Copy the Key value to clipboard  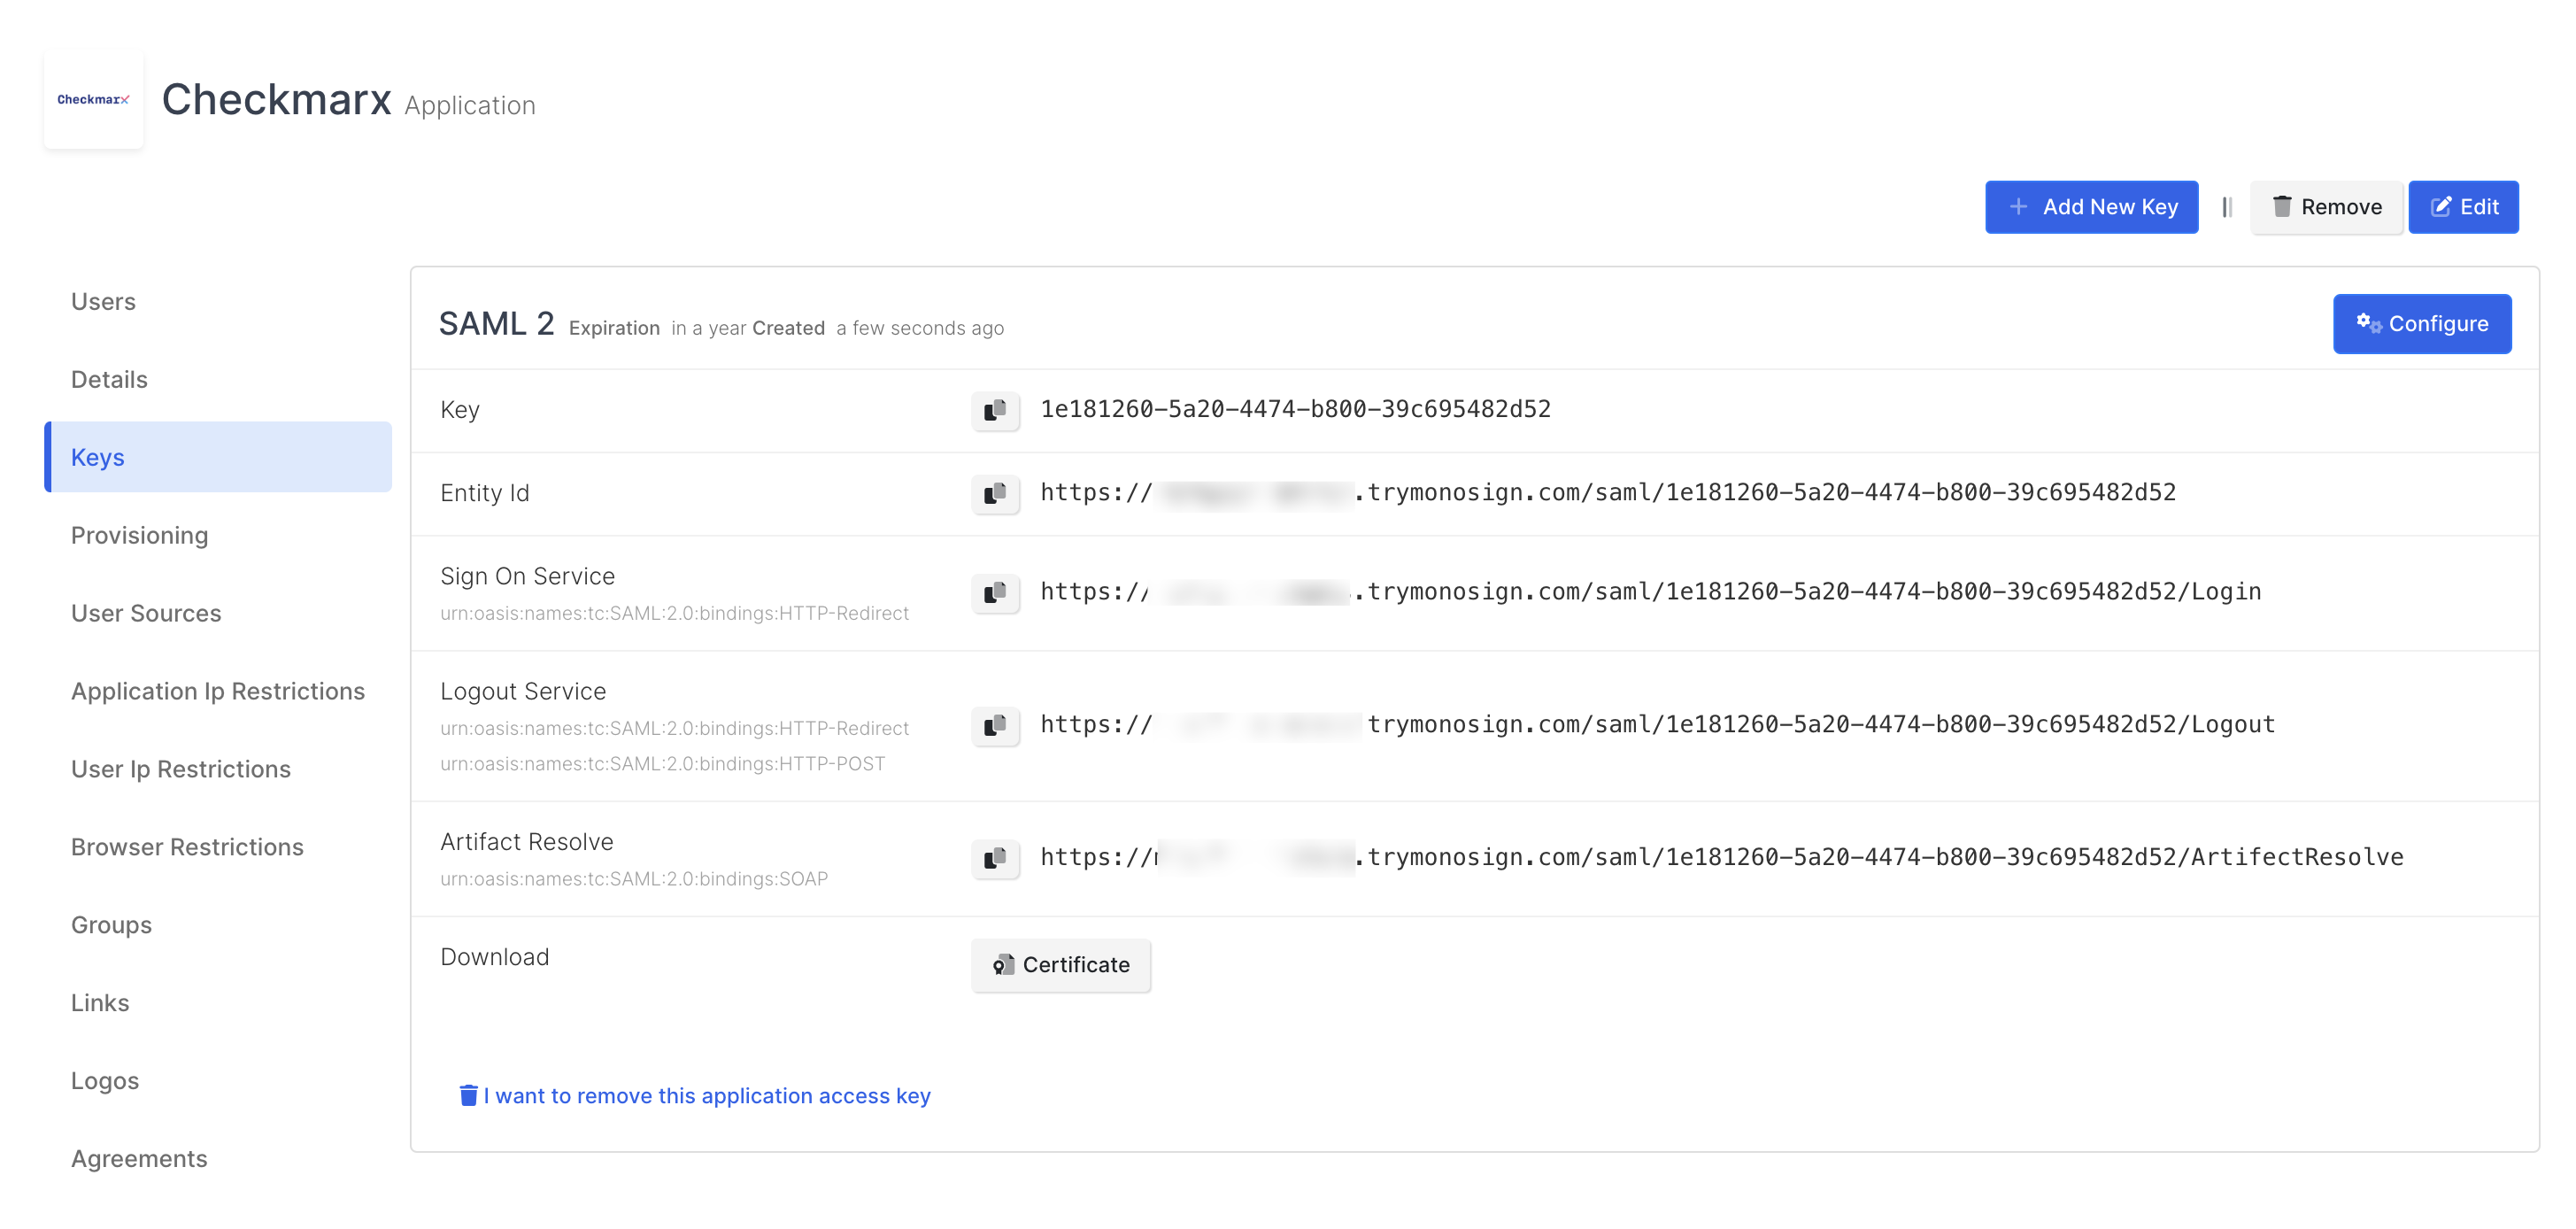[994, 410]
